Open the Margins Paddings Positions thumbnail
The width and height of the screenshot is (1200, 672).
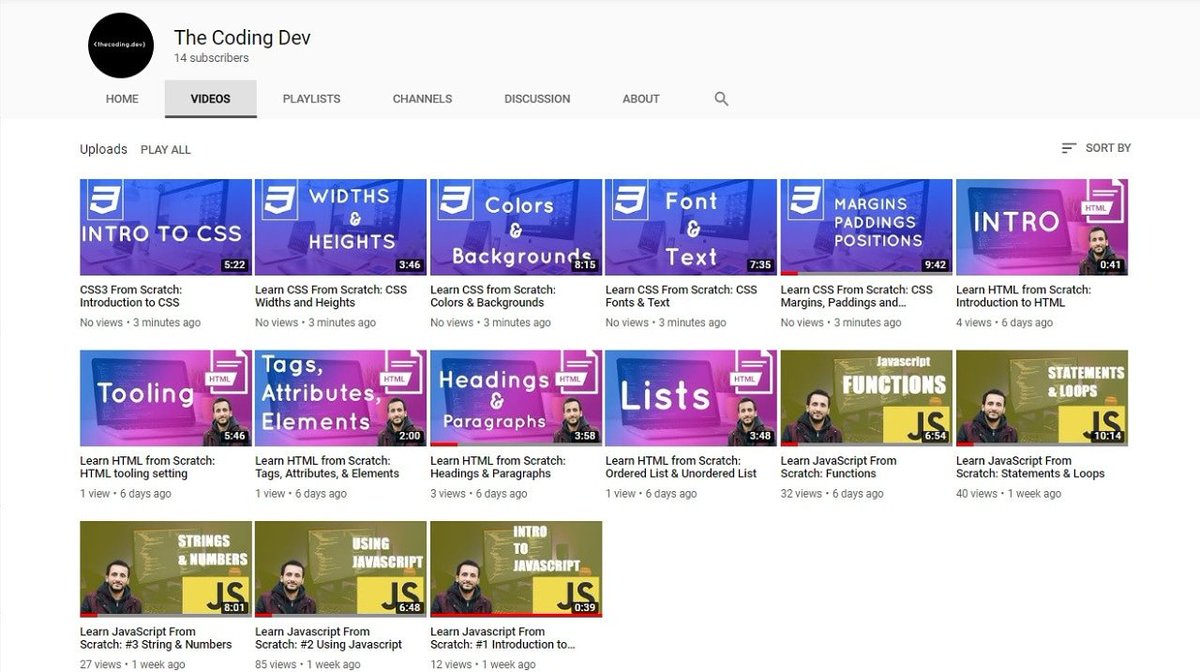click(x=866, y=227)
